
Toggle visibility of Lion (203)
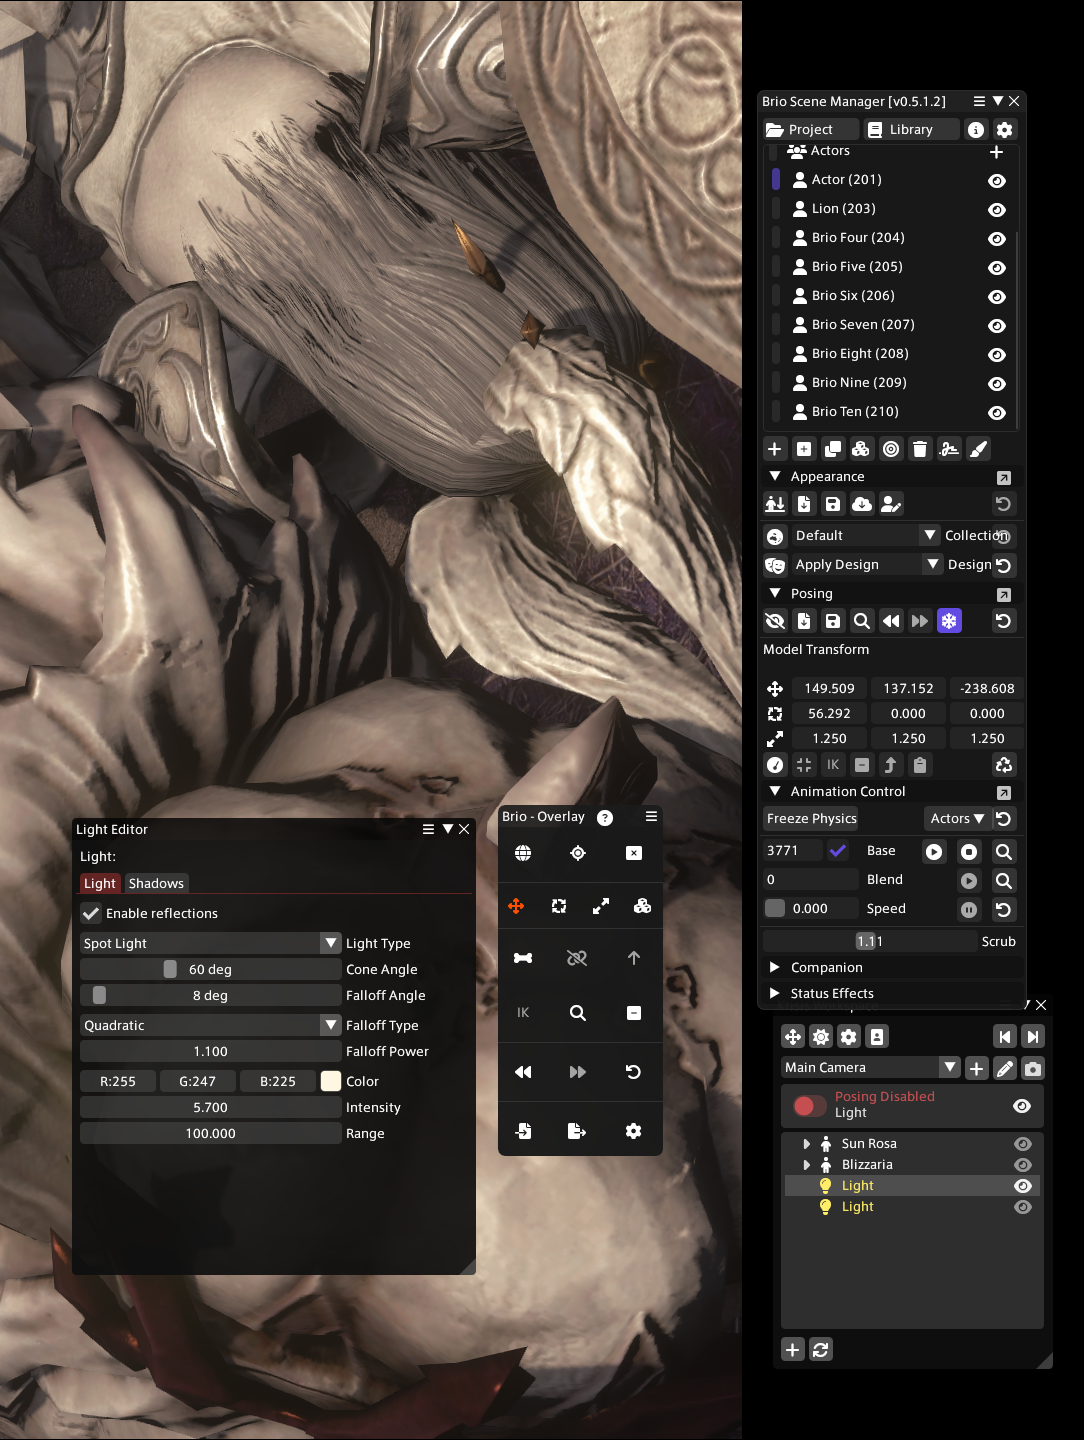point(997,210)
